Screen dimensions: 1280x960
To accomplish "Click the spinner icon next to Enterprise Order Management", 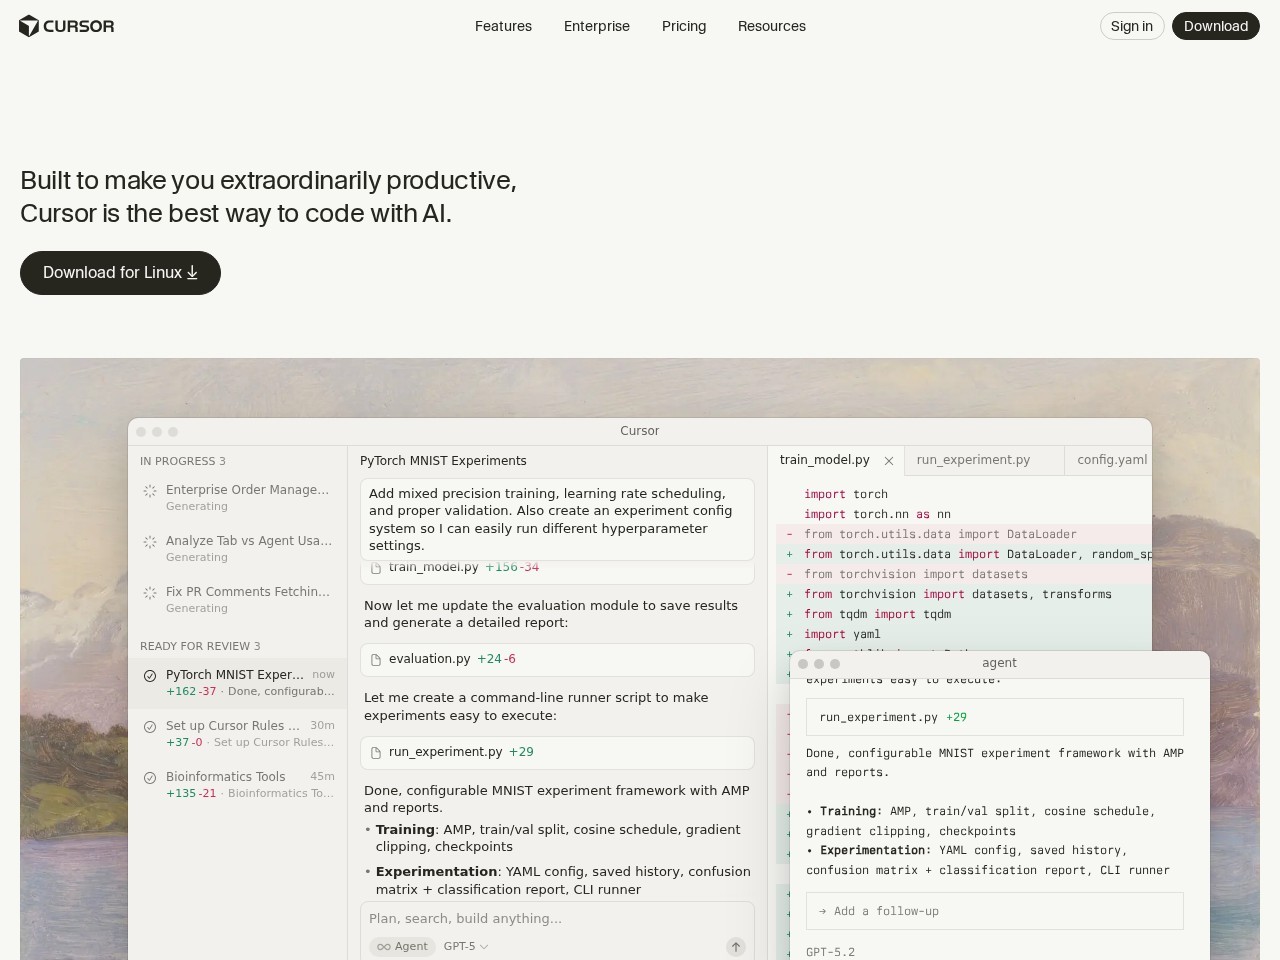I will pyautogui.click(x=150, y=491).
